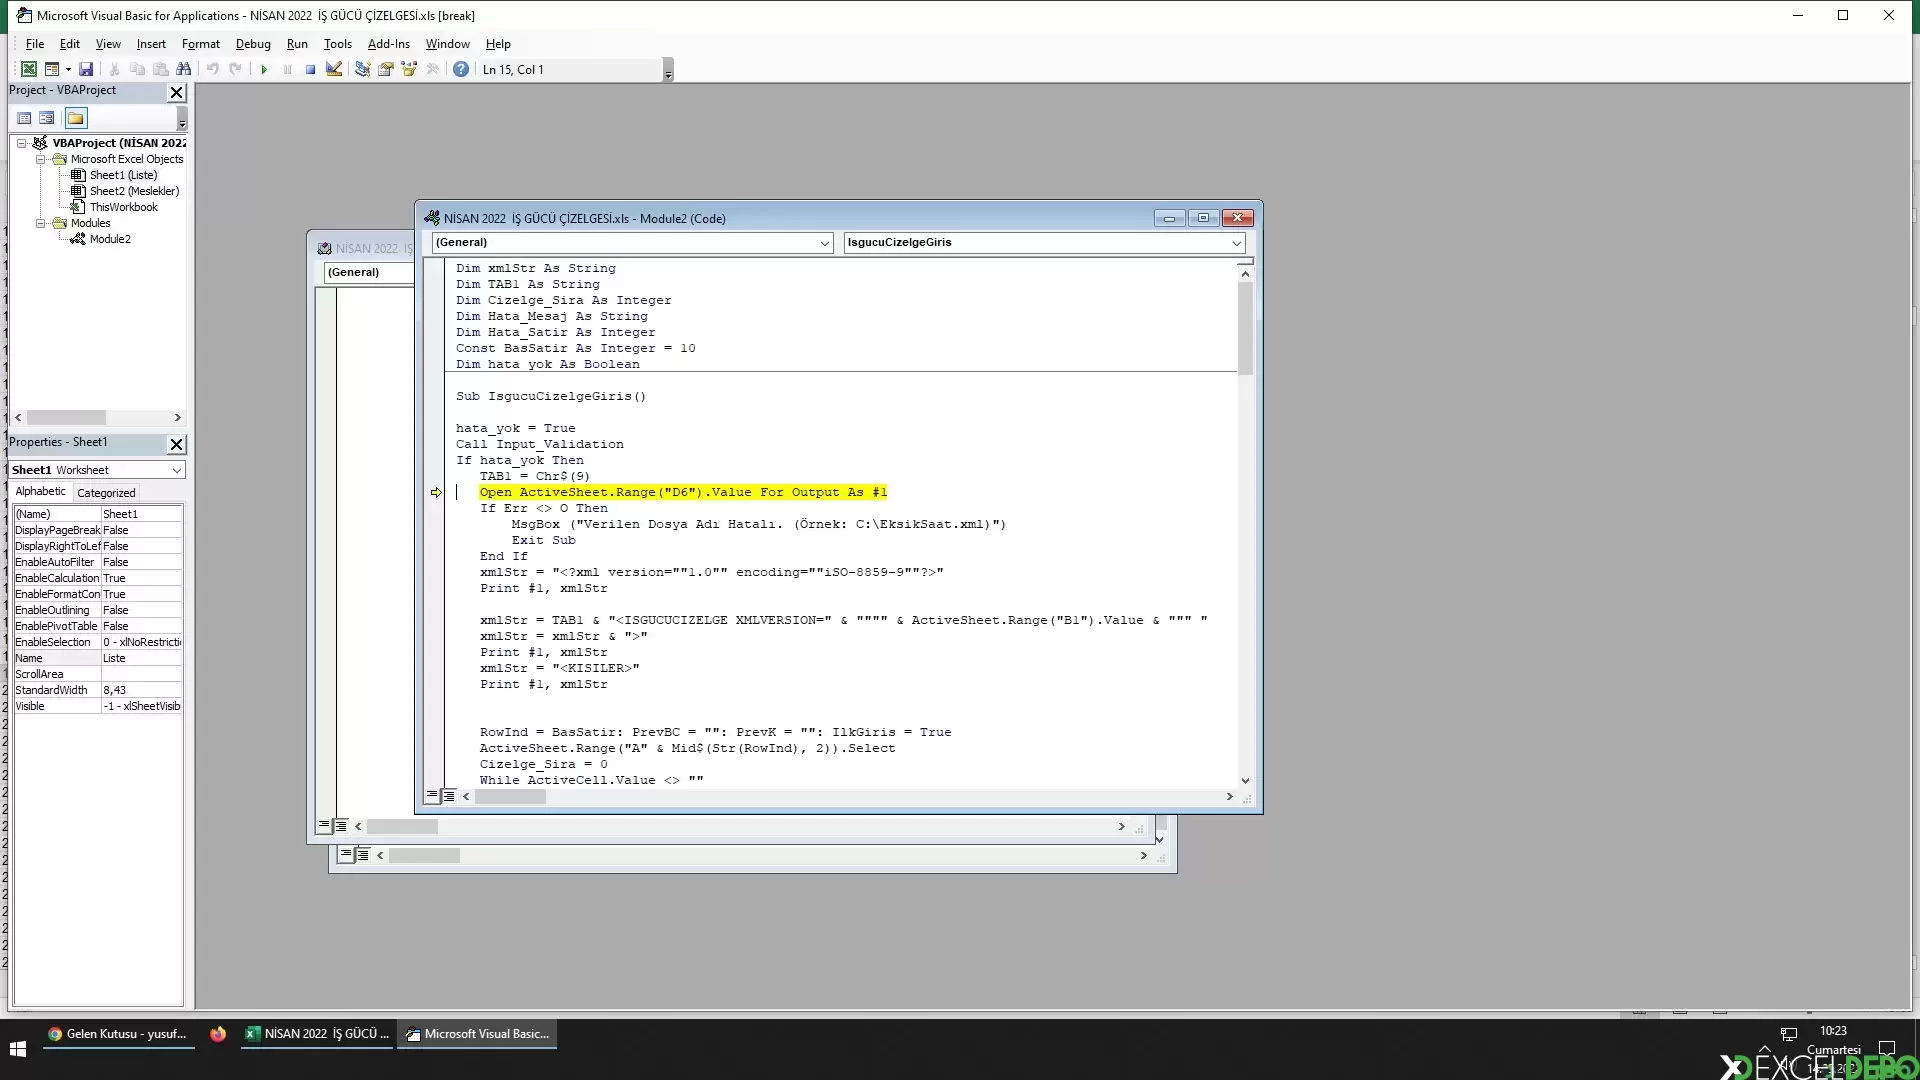Open the Add-Ins menu
The width and height of the screenshot is (1920, 1080).
[x=389, y=44]
